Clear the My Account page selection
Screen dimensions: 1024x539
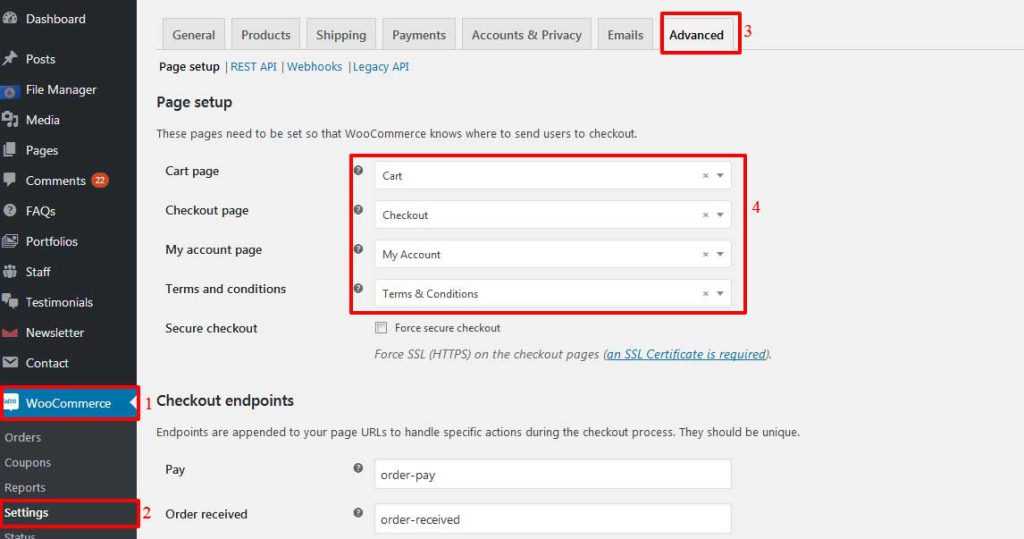pos(705,254)
